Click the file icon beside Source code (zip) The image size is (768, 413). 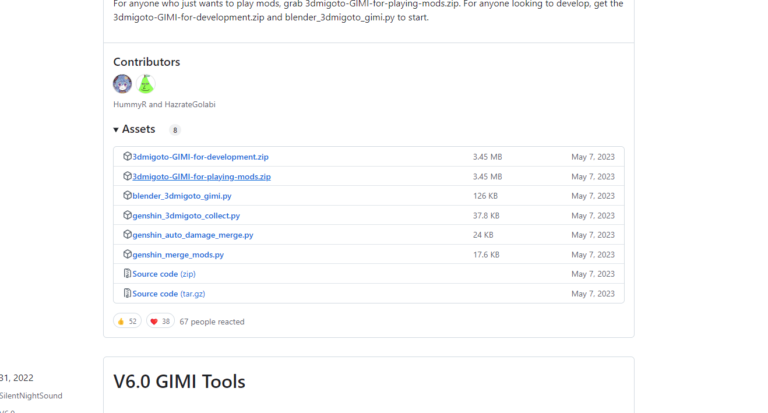(x=127, y=274)
